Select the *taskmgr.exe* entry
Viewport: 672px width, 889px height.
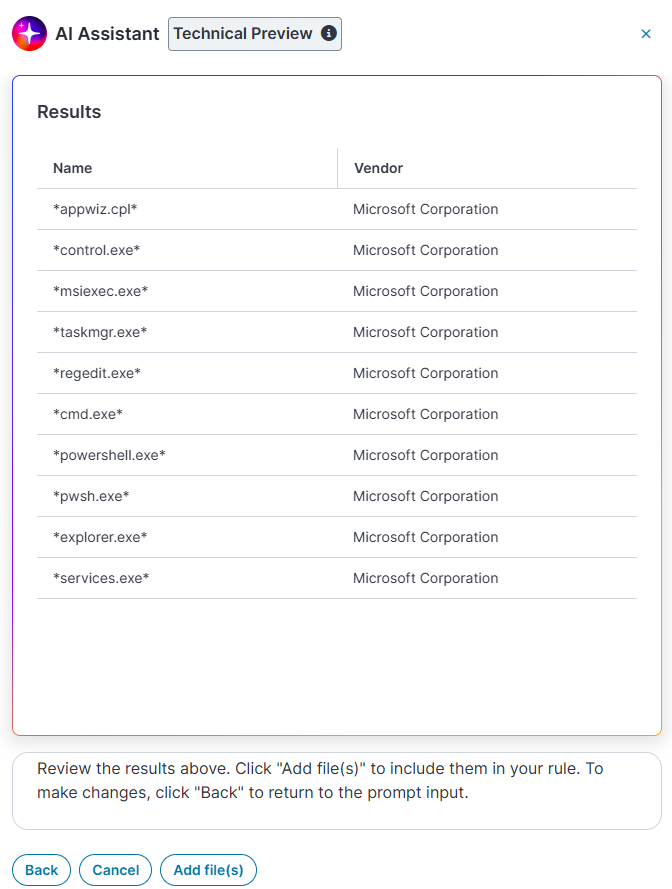click(x=337, y=332)
